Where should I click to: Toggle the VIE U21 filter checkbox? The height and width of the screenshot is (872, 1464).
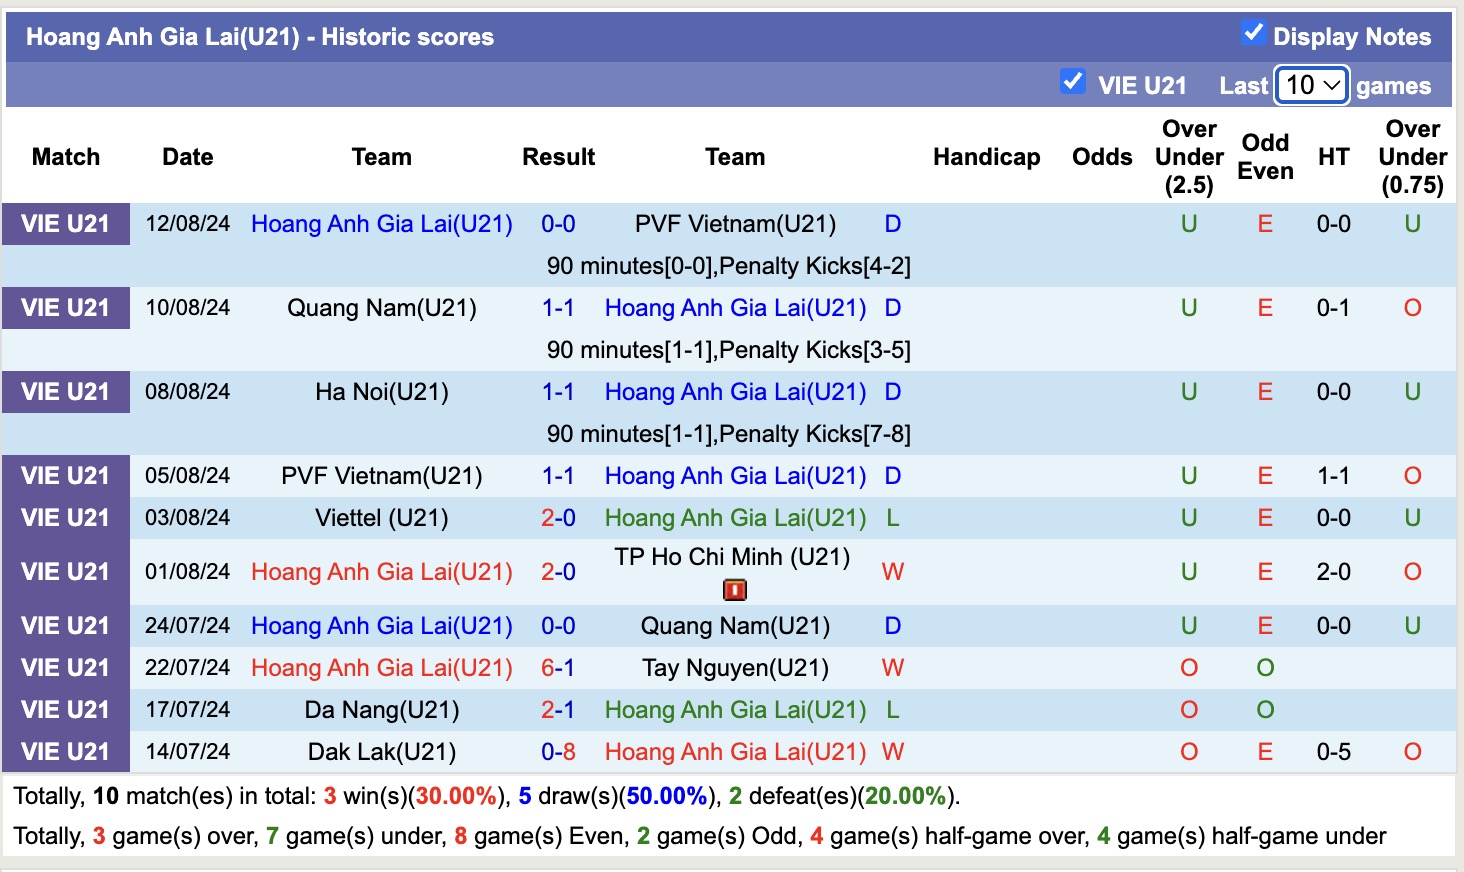click(1073, 83)
